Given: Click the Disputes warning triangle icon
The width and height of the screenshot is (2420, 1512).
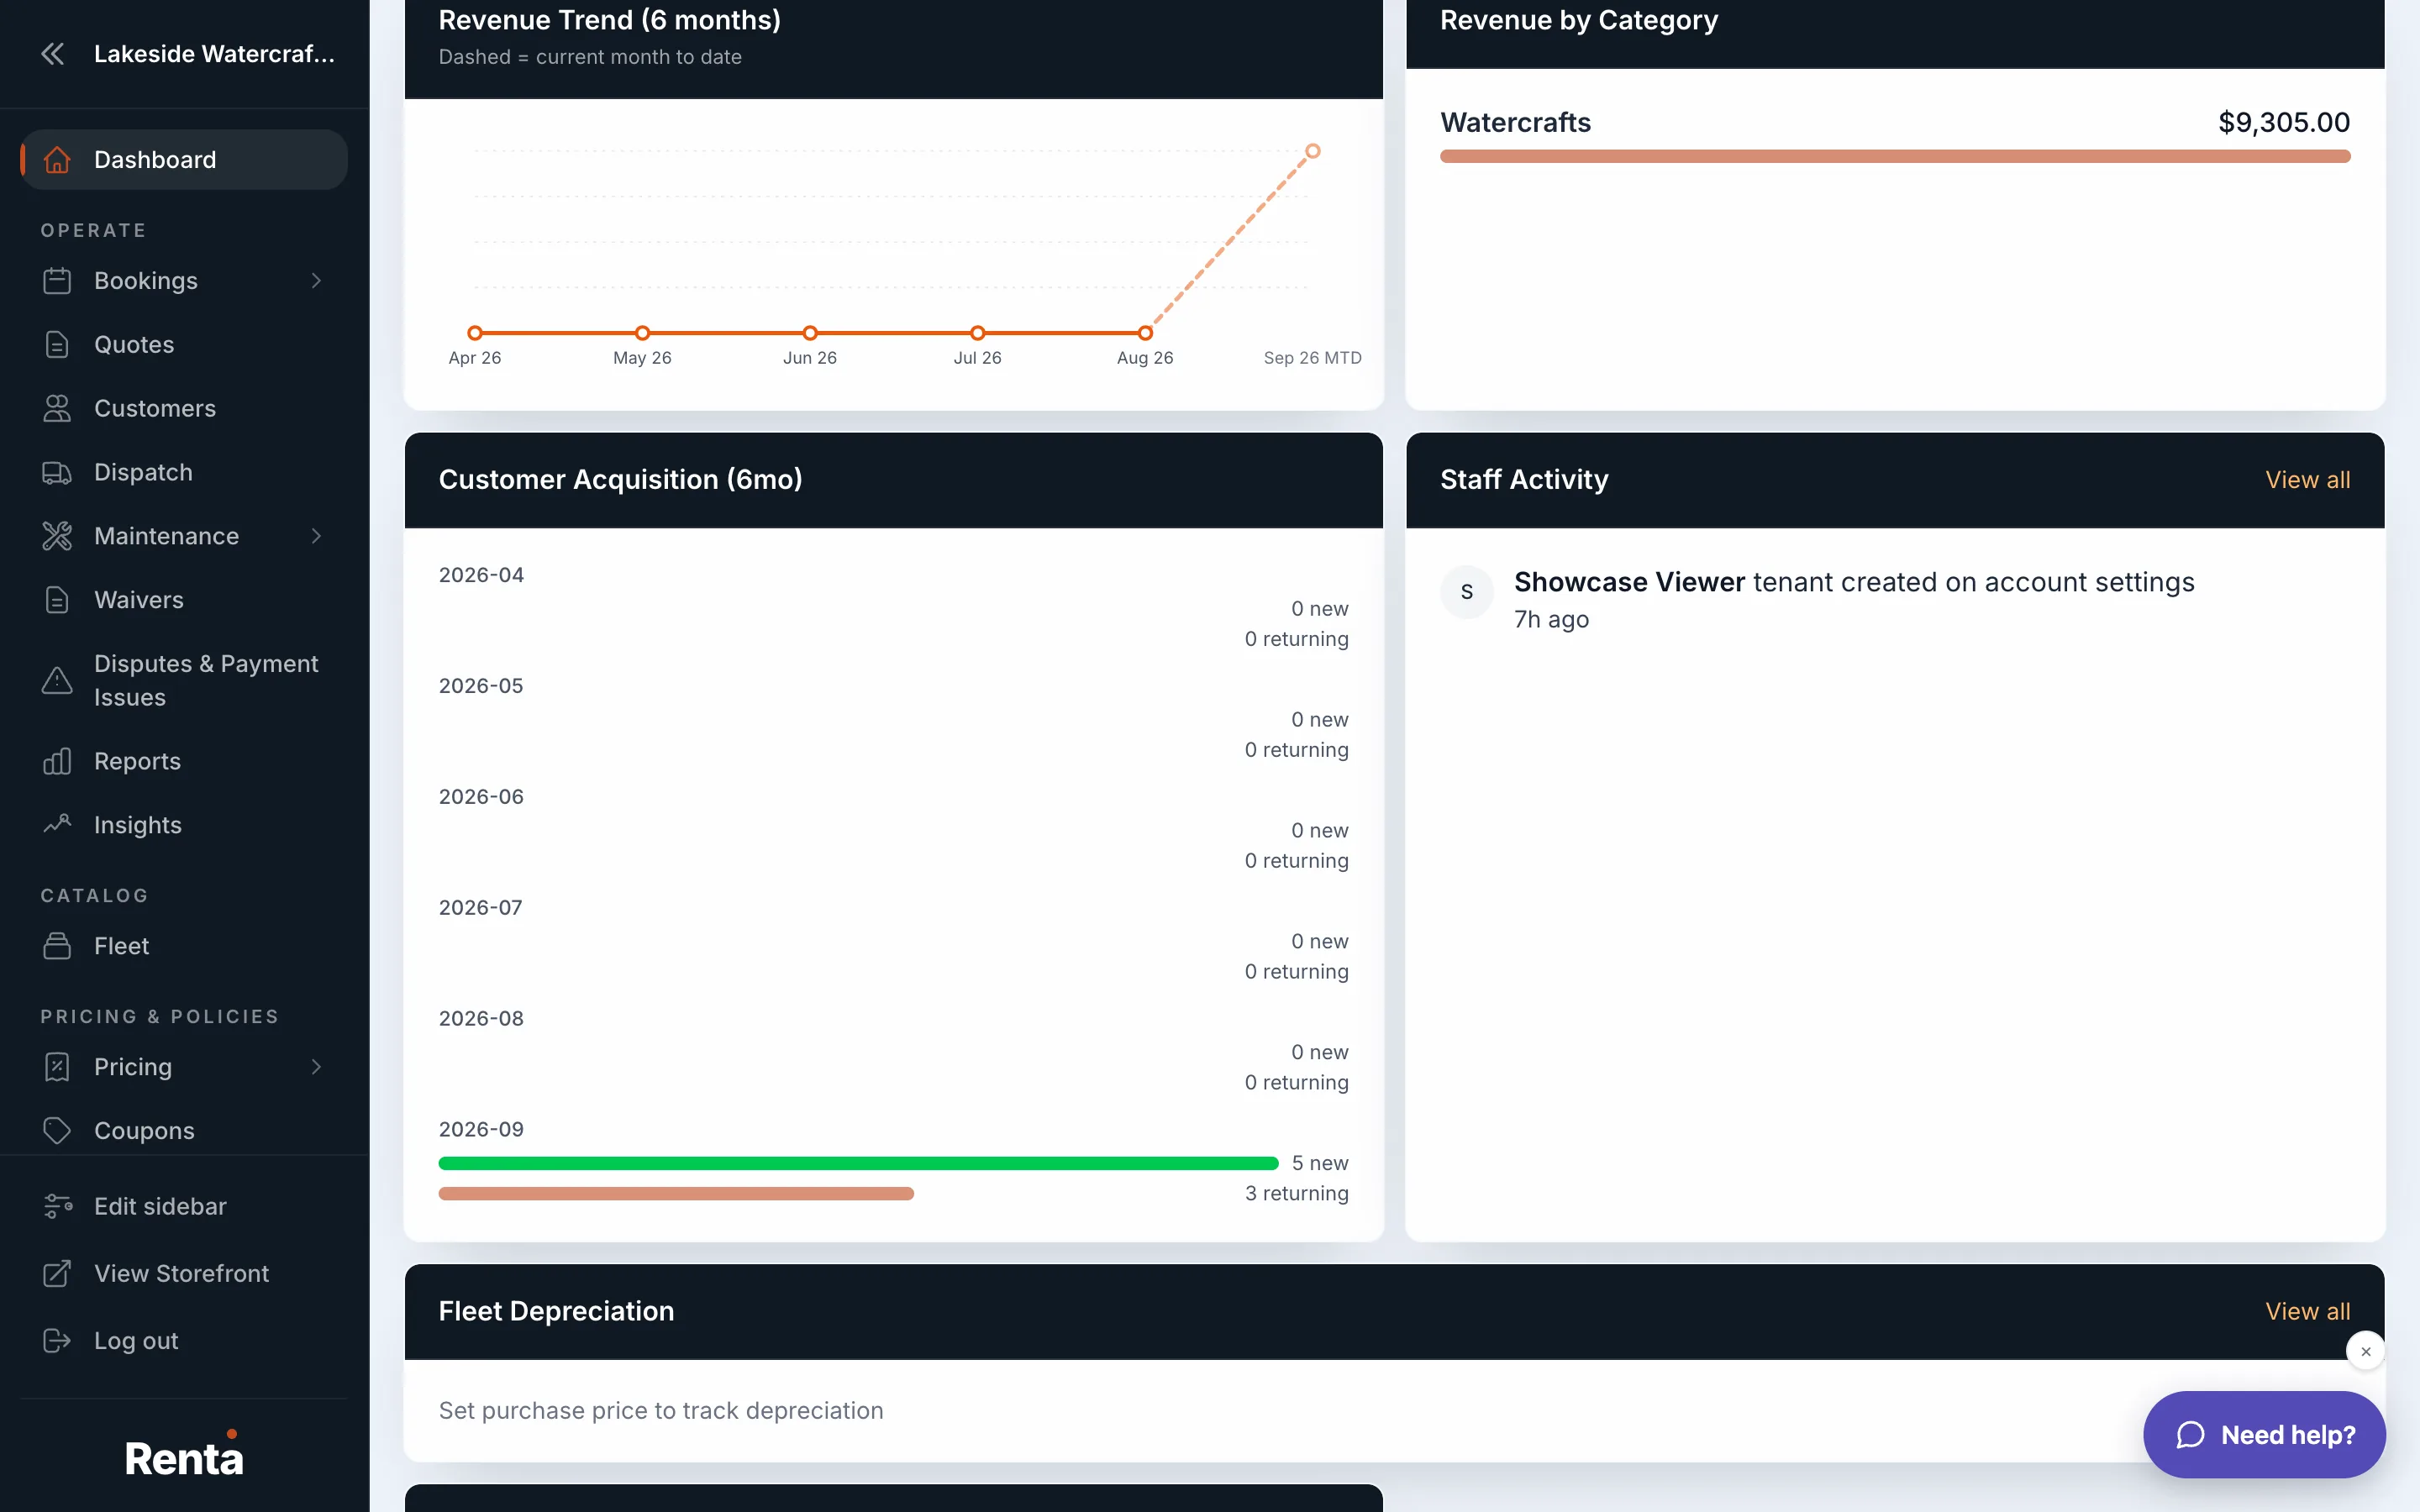Looking at the screenshot, I should tap(57, 681).
